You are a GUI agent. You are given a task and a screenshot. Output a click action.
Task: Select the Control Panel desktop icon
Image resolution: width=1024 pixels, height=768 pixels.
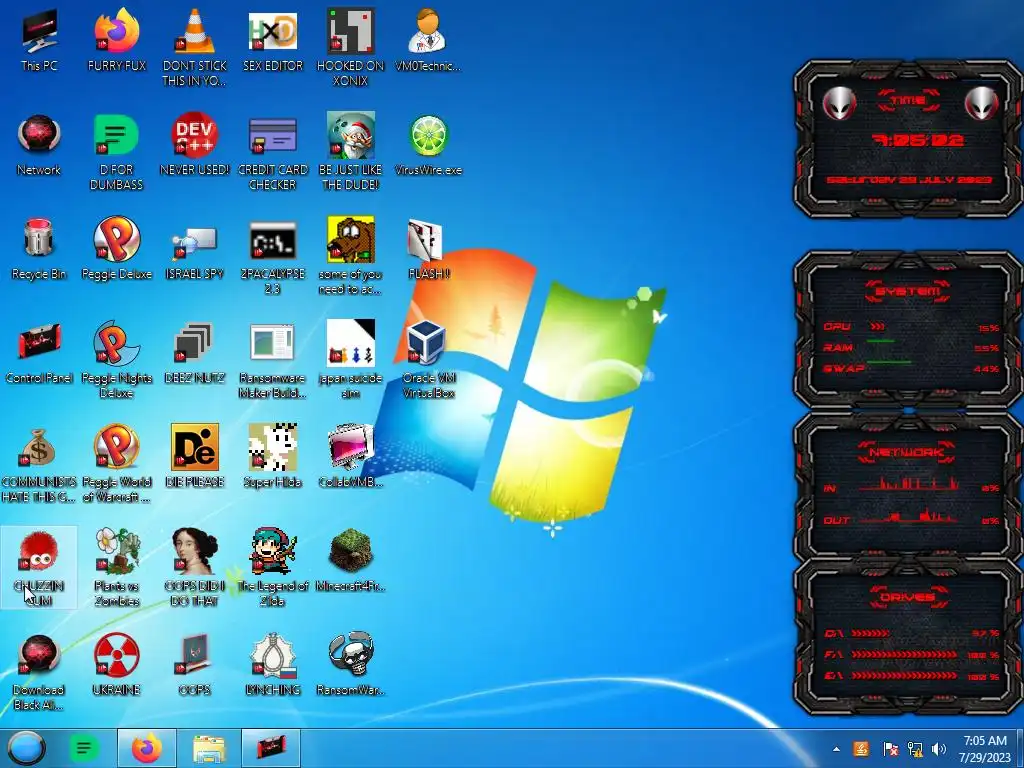(x=39, y=343)
